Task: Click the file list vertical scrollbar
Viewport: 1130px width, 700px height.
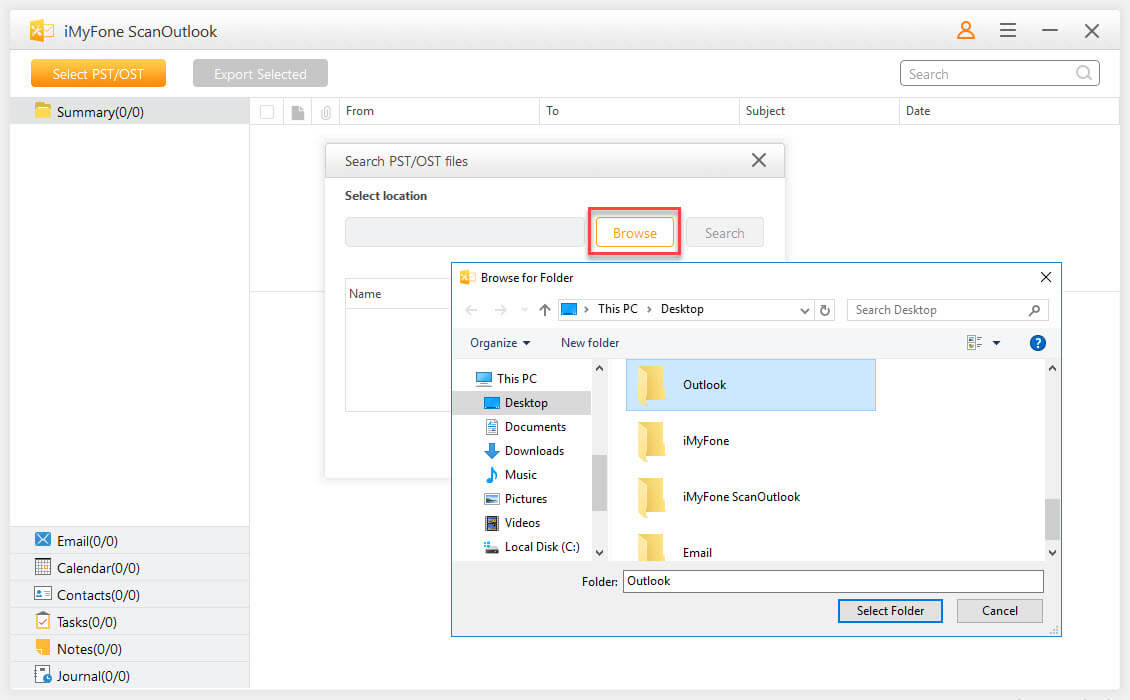Action: point(1052,519)
